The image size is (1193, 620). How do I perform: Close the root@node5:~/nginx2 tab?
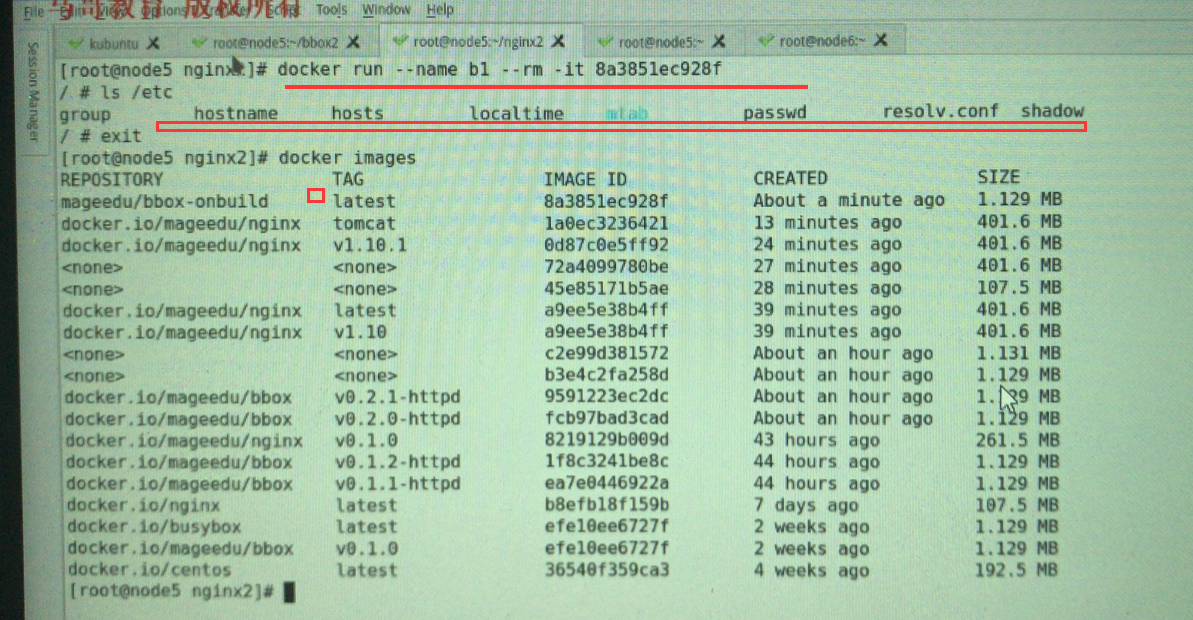coord(558,40)
